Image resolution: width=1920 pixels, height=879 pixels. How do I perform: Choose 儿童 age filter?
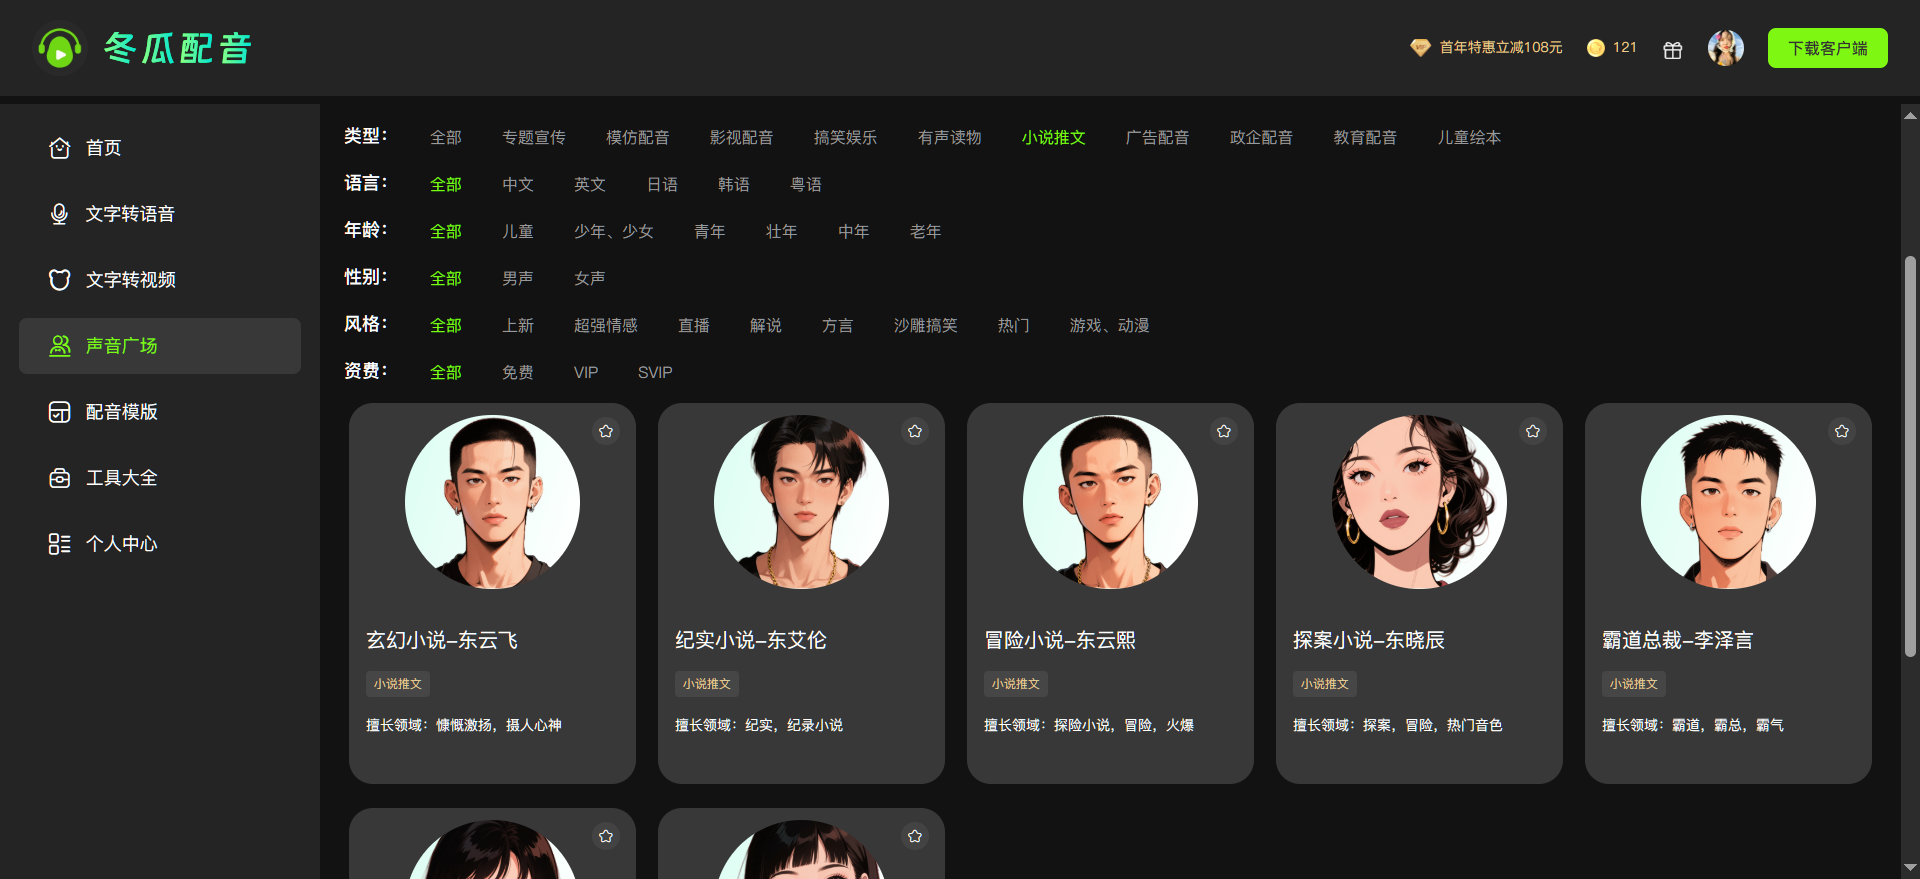point(518,231)
